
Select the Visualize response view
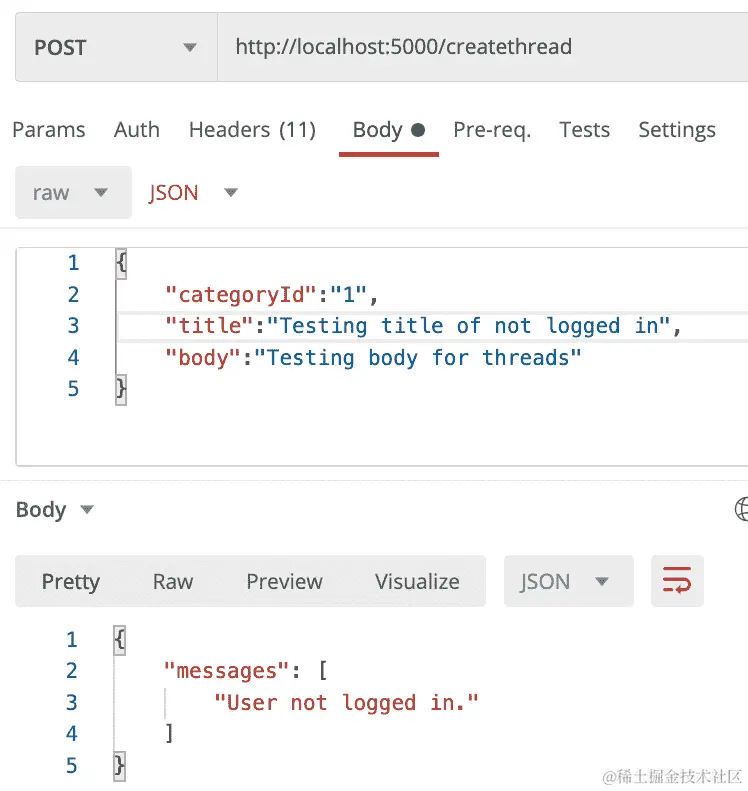(417, 581)
